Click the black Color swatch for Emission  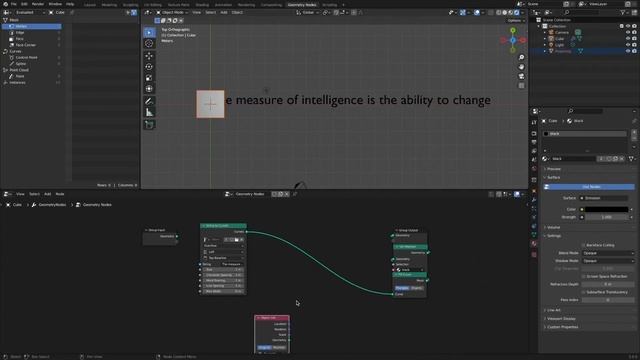(x=607, y=210)
